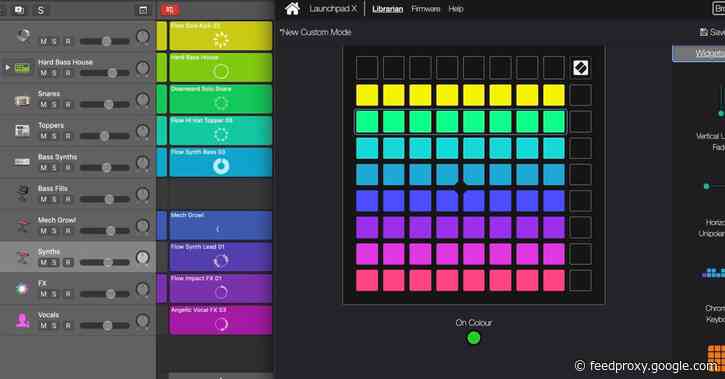Trigger the Flow Synth Lead 01 cell
Viewport: 725px width, 379px height.
click(x=221, y=257)
